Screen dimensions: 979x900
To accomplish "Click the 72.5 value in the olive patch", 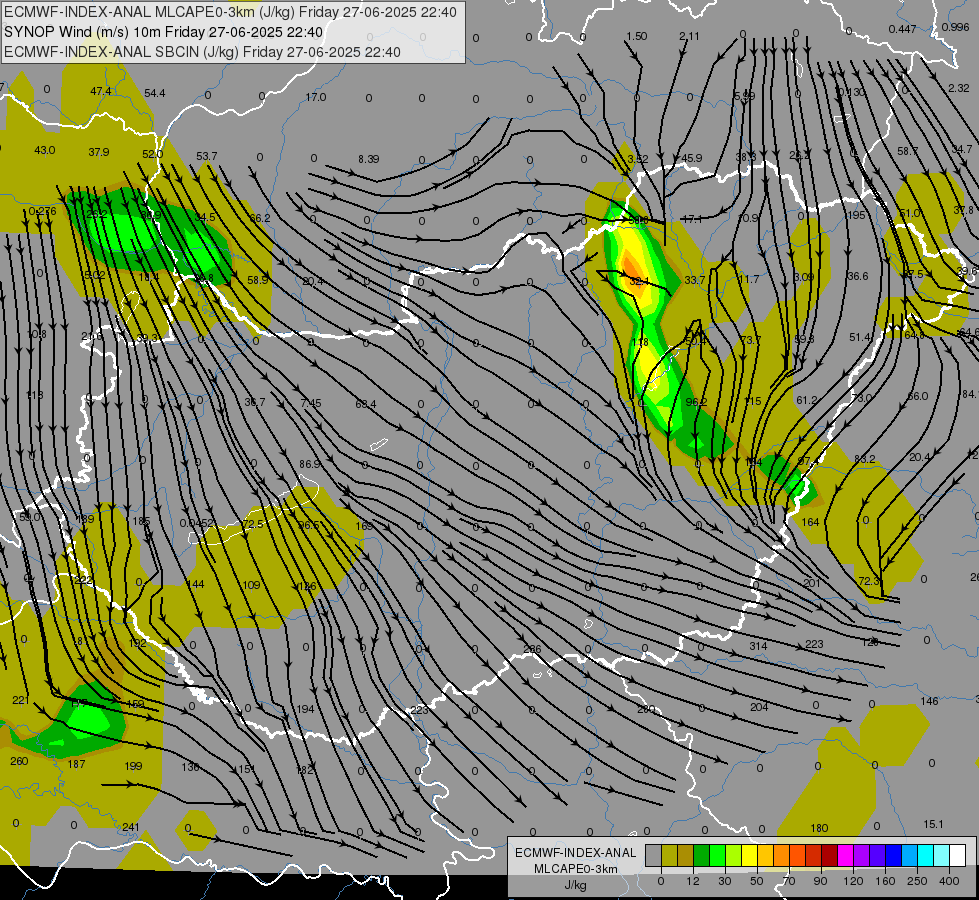I will (253, 524).
